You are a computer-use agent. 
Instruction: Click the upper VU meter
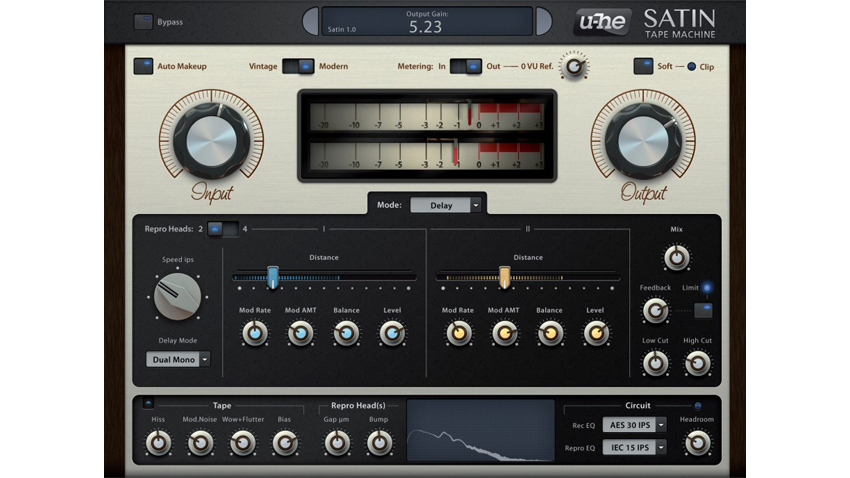(x=427, y=116)
